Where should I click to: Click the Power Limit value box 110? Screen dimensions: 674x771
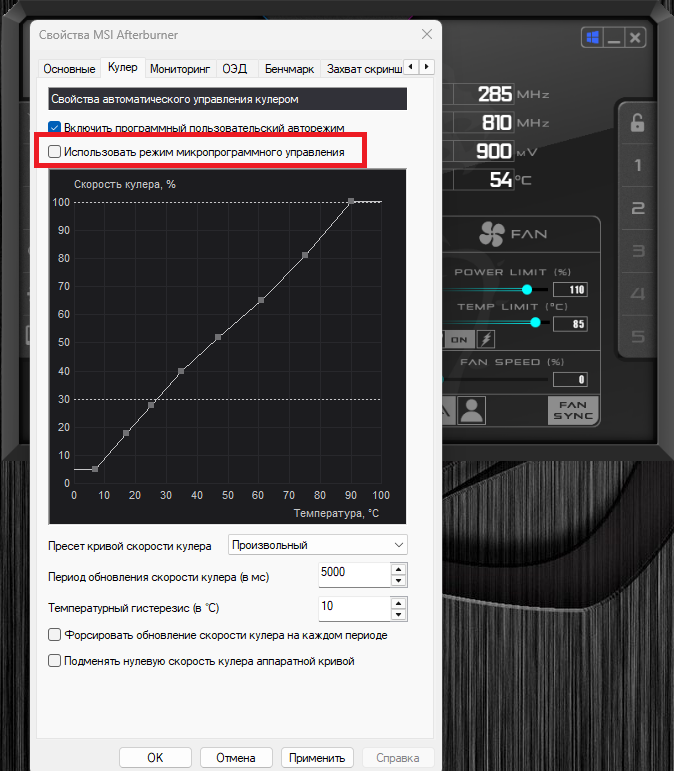point(570,290)
